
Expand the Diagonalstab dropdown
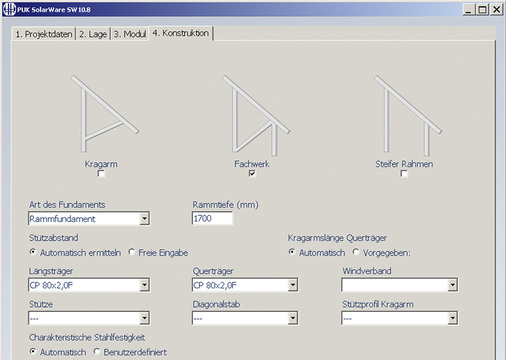[293, 318]
